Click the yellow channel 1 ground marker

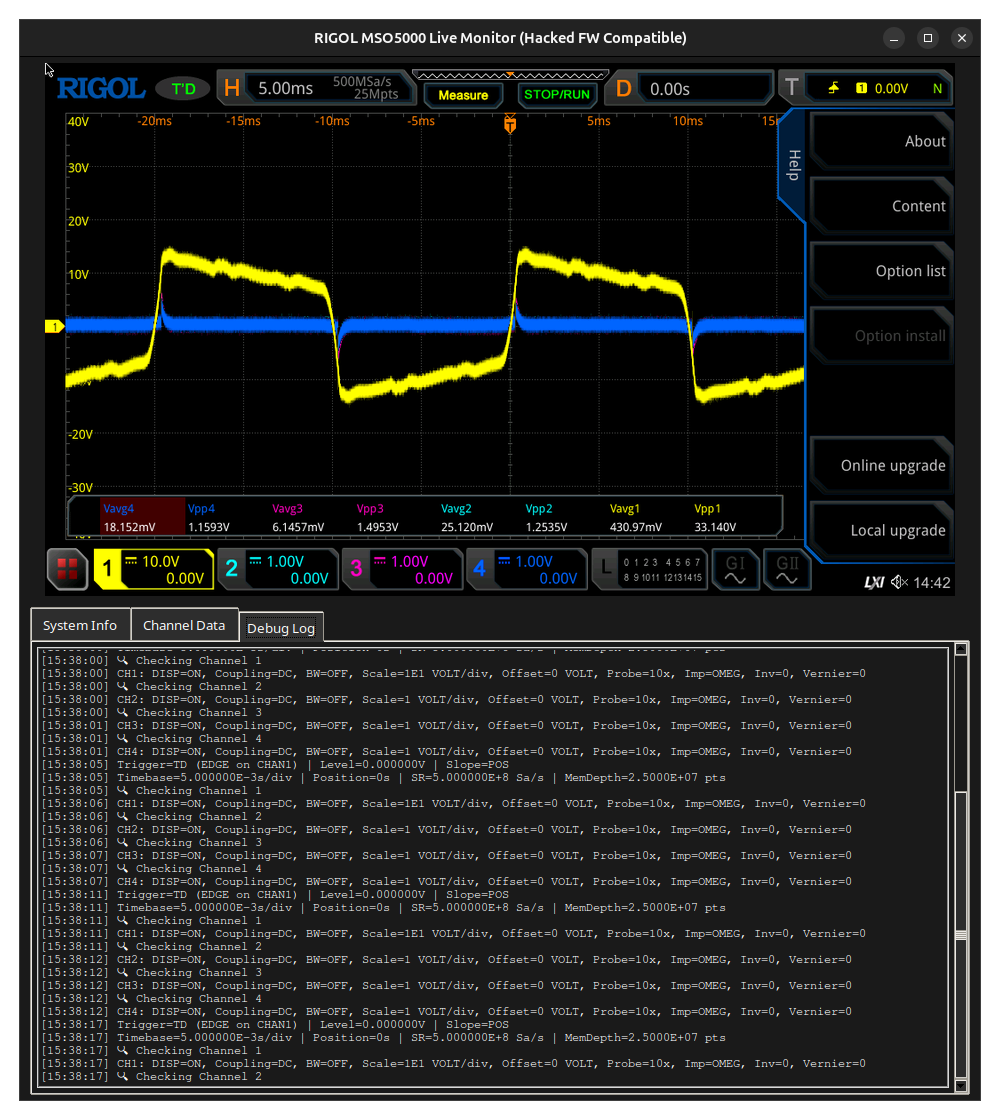[54, 326]
